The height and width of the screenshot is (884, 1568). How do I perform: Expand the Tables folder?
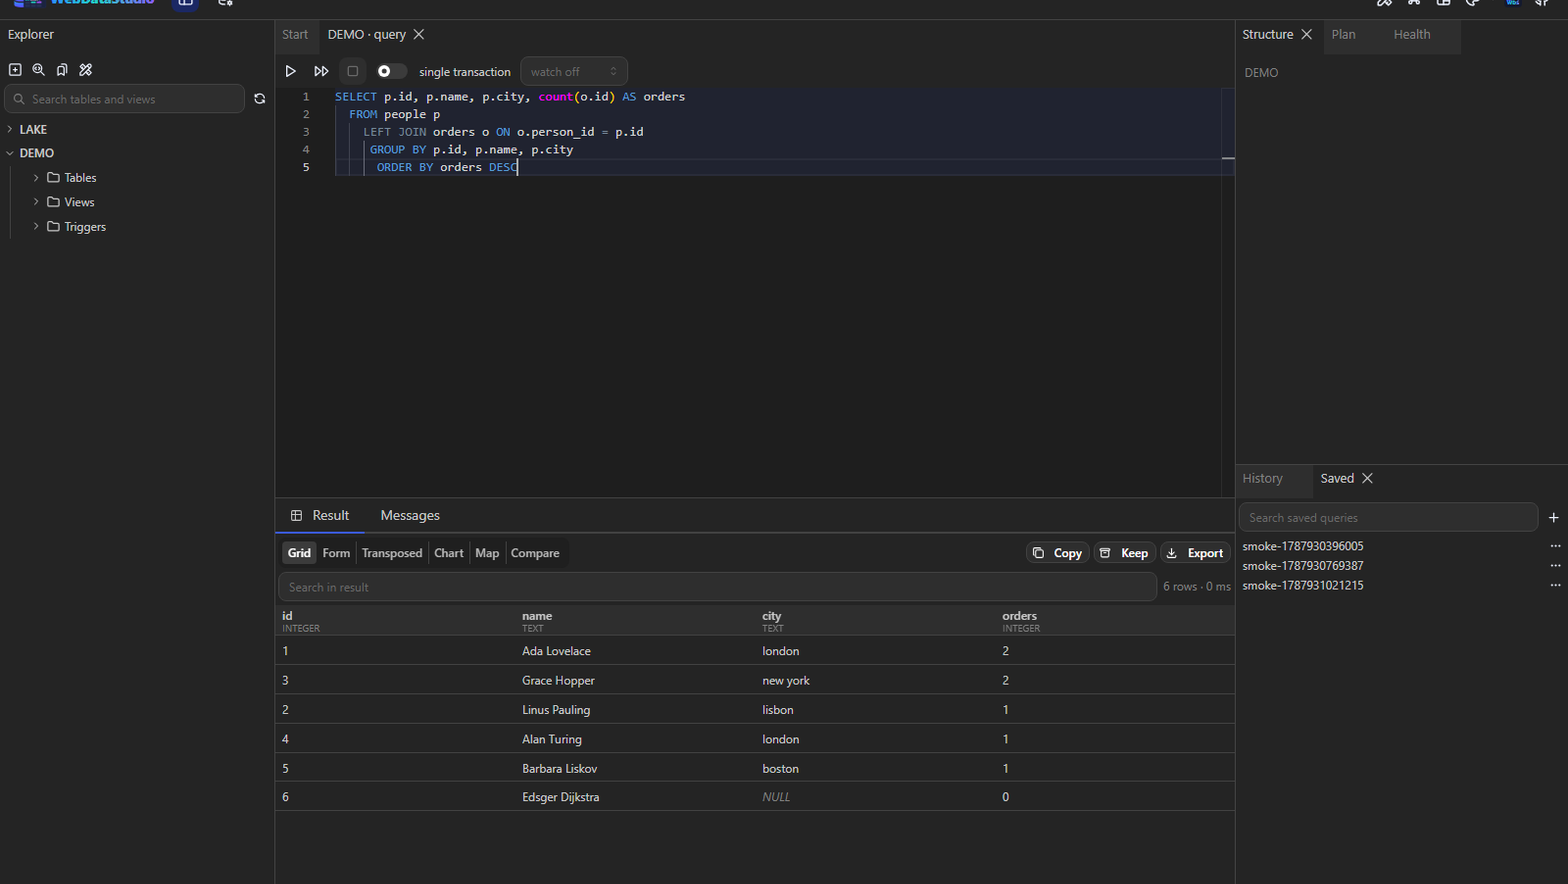(36, 177)
